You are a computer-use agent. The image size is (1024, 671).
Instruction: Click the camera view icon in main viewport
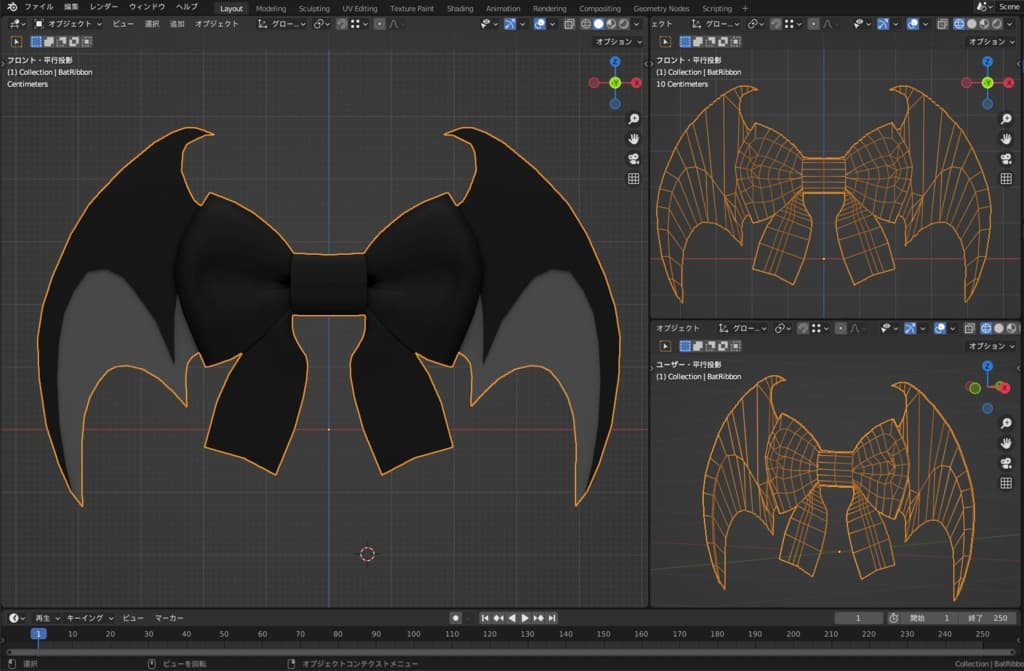pyautogui.click(x=633, y=159)
